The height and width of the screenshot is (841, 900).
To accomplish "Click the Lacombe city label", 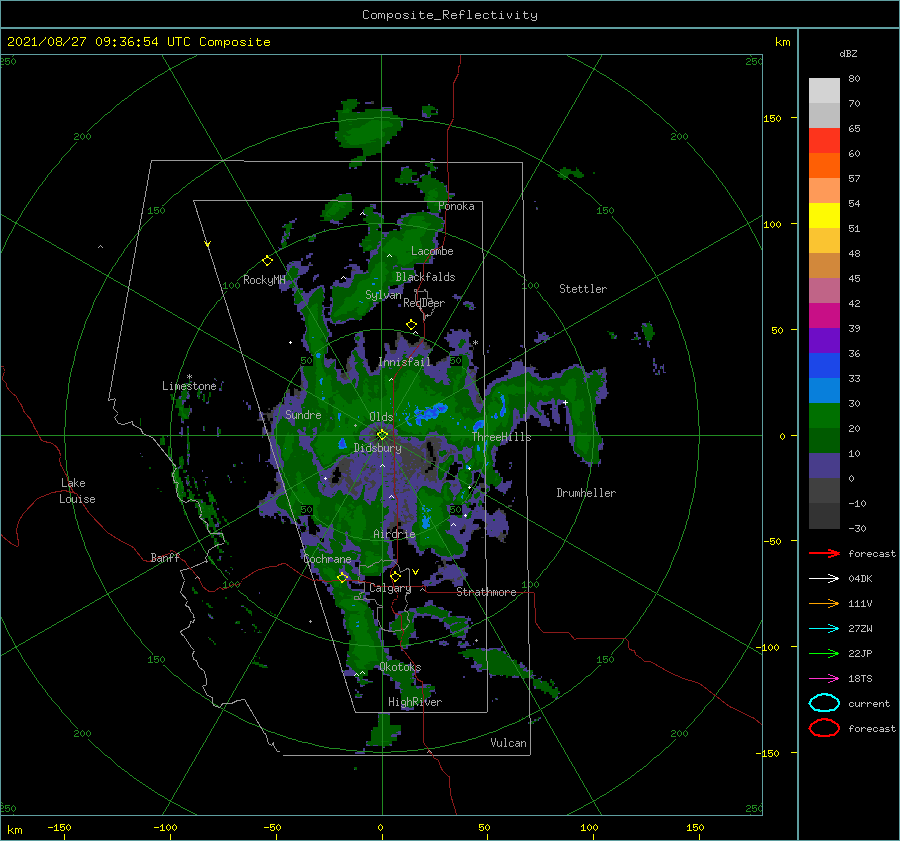I will point(432,251).
